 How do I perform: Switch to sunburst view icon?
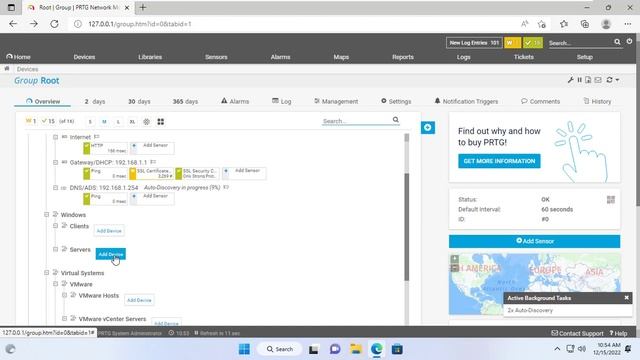point(147,122)
